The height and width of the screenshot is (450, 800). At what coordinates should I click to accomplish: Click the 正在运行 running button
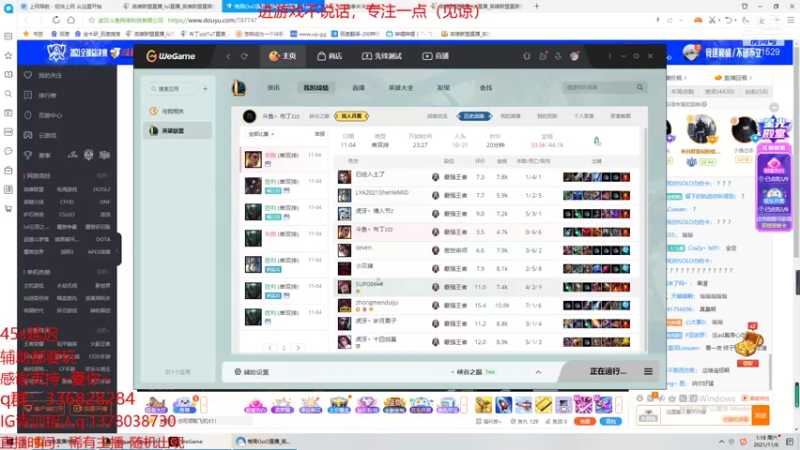click(x=608, y=371)
